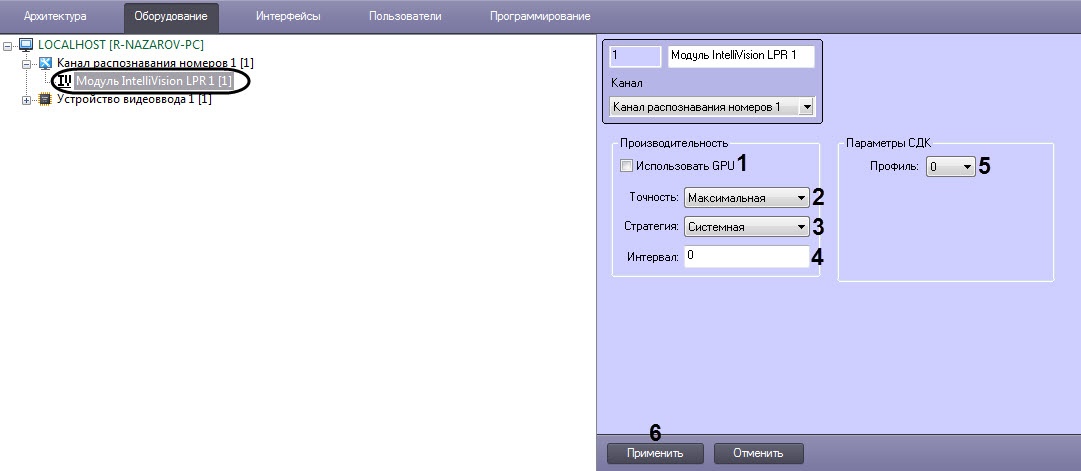Screen dimensions: 1081x471
Task: Switch to the Интерфейсы tab
Action: (x=288, y=17)
